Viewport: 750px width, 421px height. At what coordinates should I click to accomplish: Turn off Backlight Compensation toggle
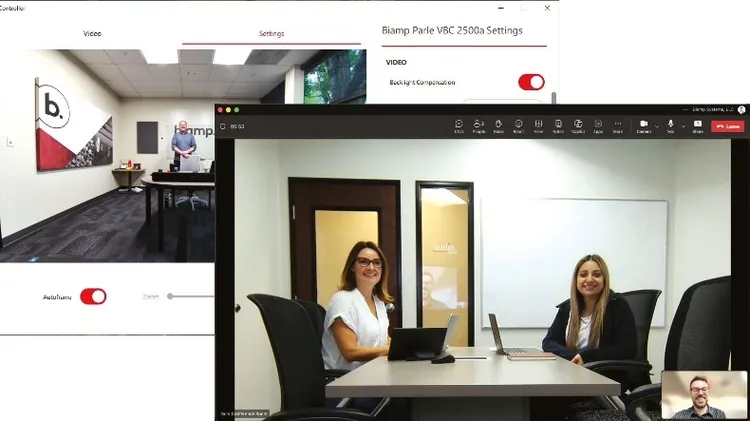pyautogui.click(x=531, y=82)
